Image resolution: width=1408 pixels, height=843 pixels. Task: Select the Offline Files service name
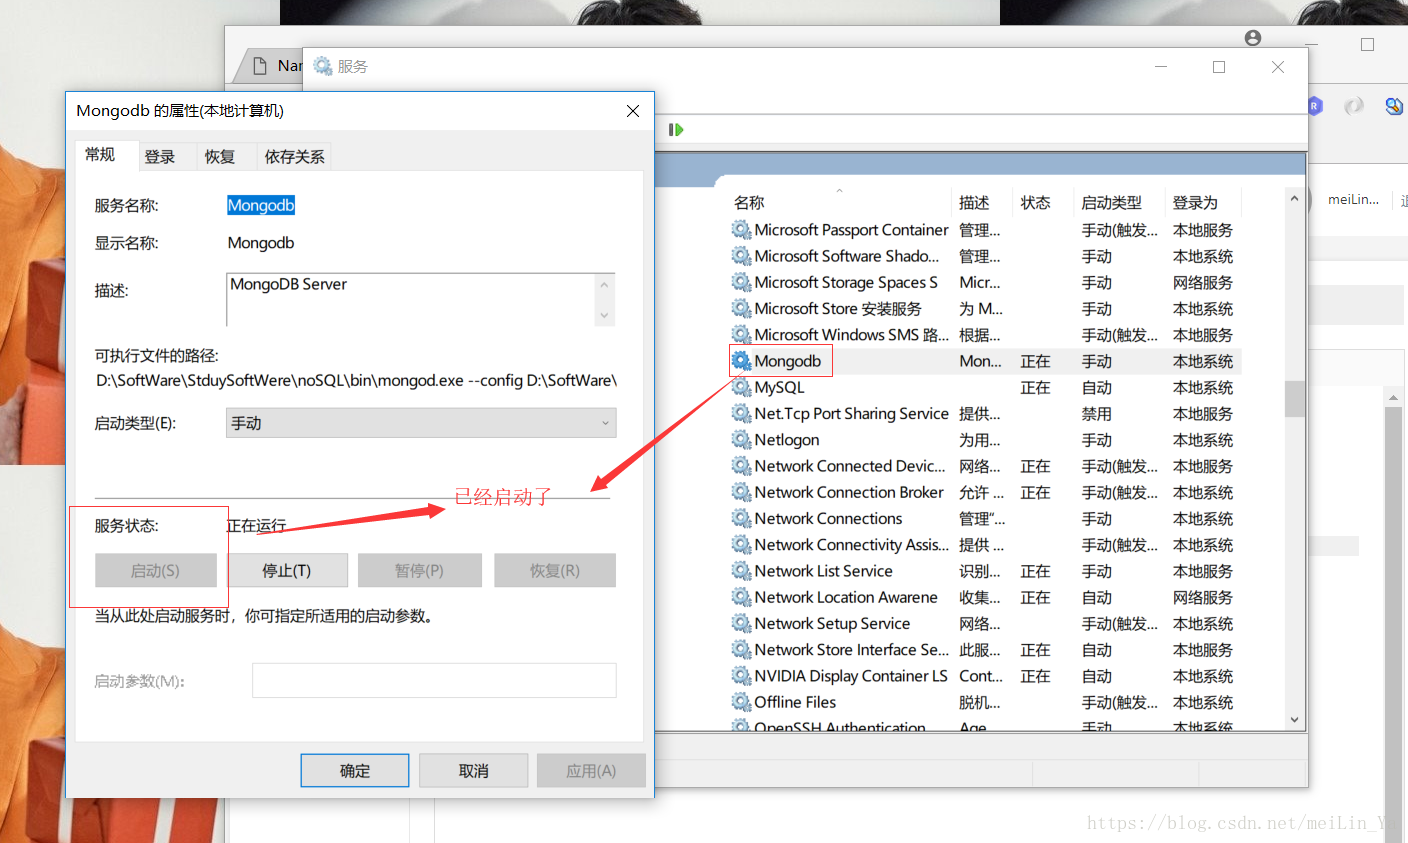tap(795, 702)
